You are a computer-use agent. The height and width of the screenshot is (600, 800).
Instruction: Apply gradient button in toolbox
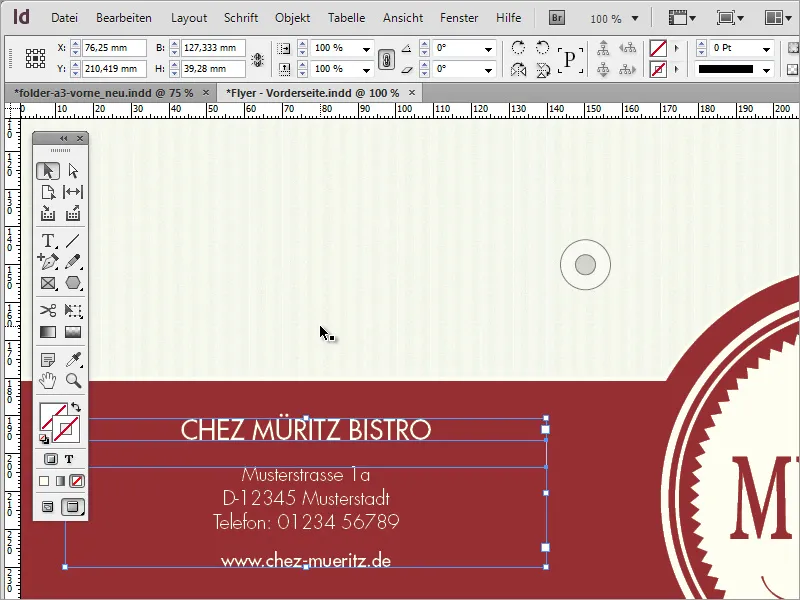[x=60, y=481]
